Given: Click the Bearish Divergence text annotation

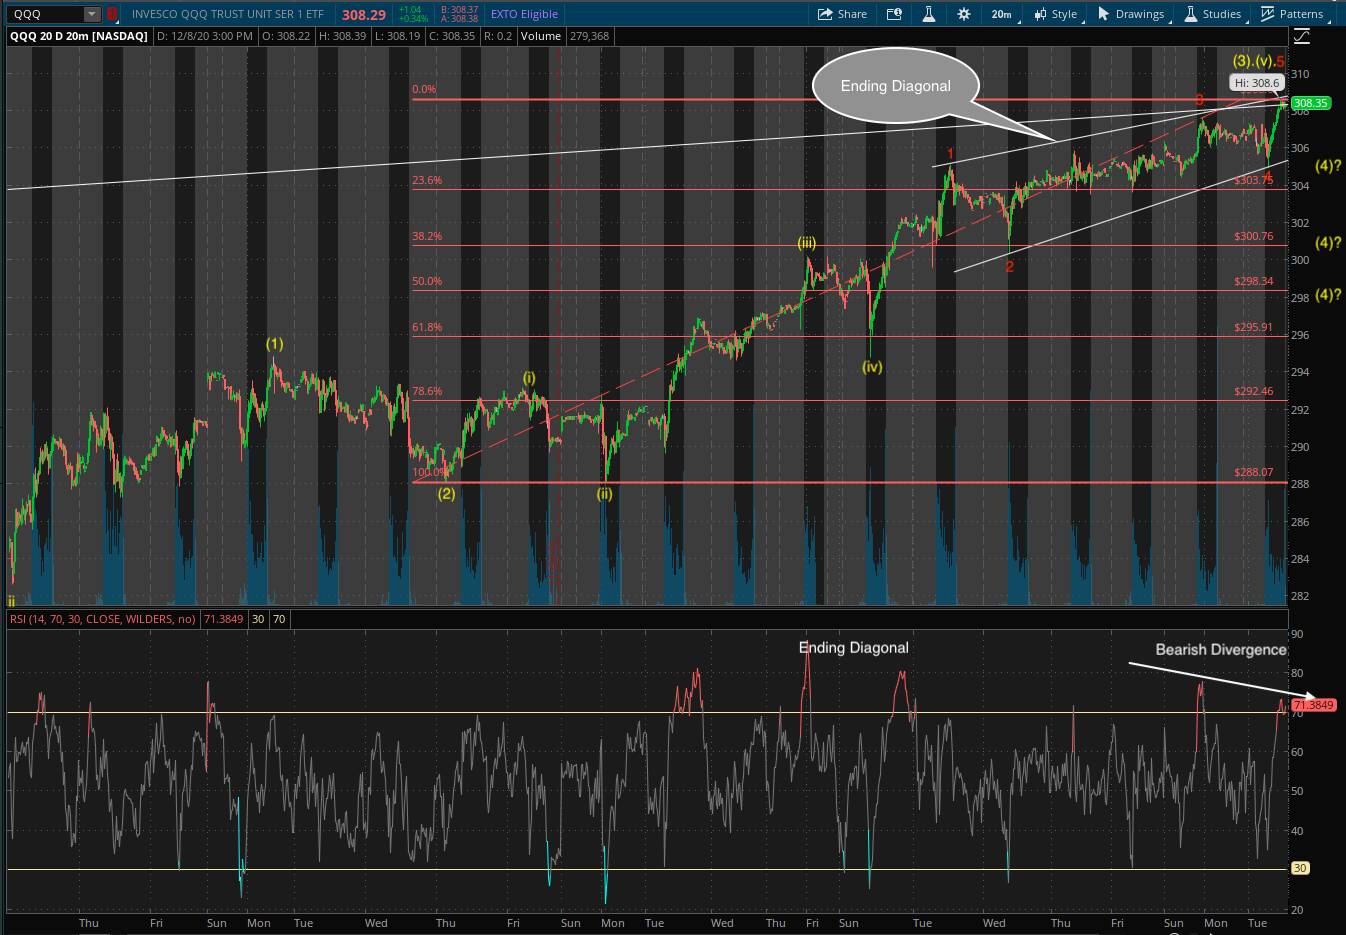Looking at the screenshot, I should coord(1220,650).
